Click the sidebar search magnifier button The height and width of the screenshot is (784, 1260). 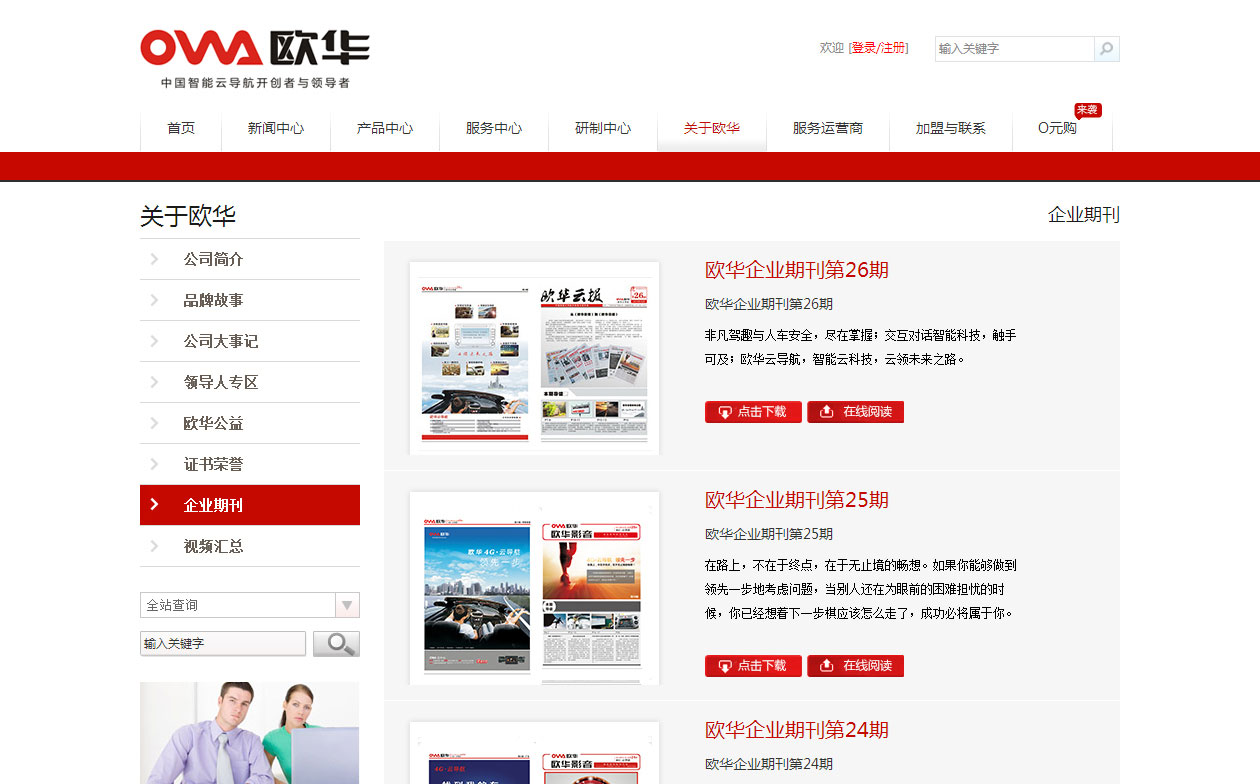[x=336, y=644]
